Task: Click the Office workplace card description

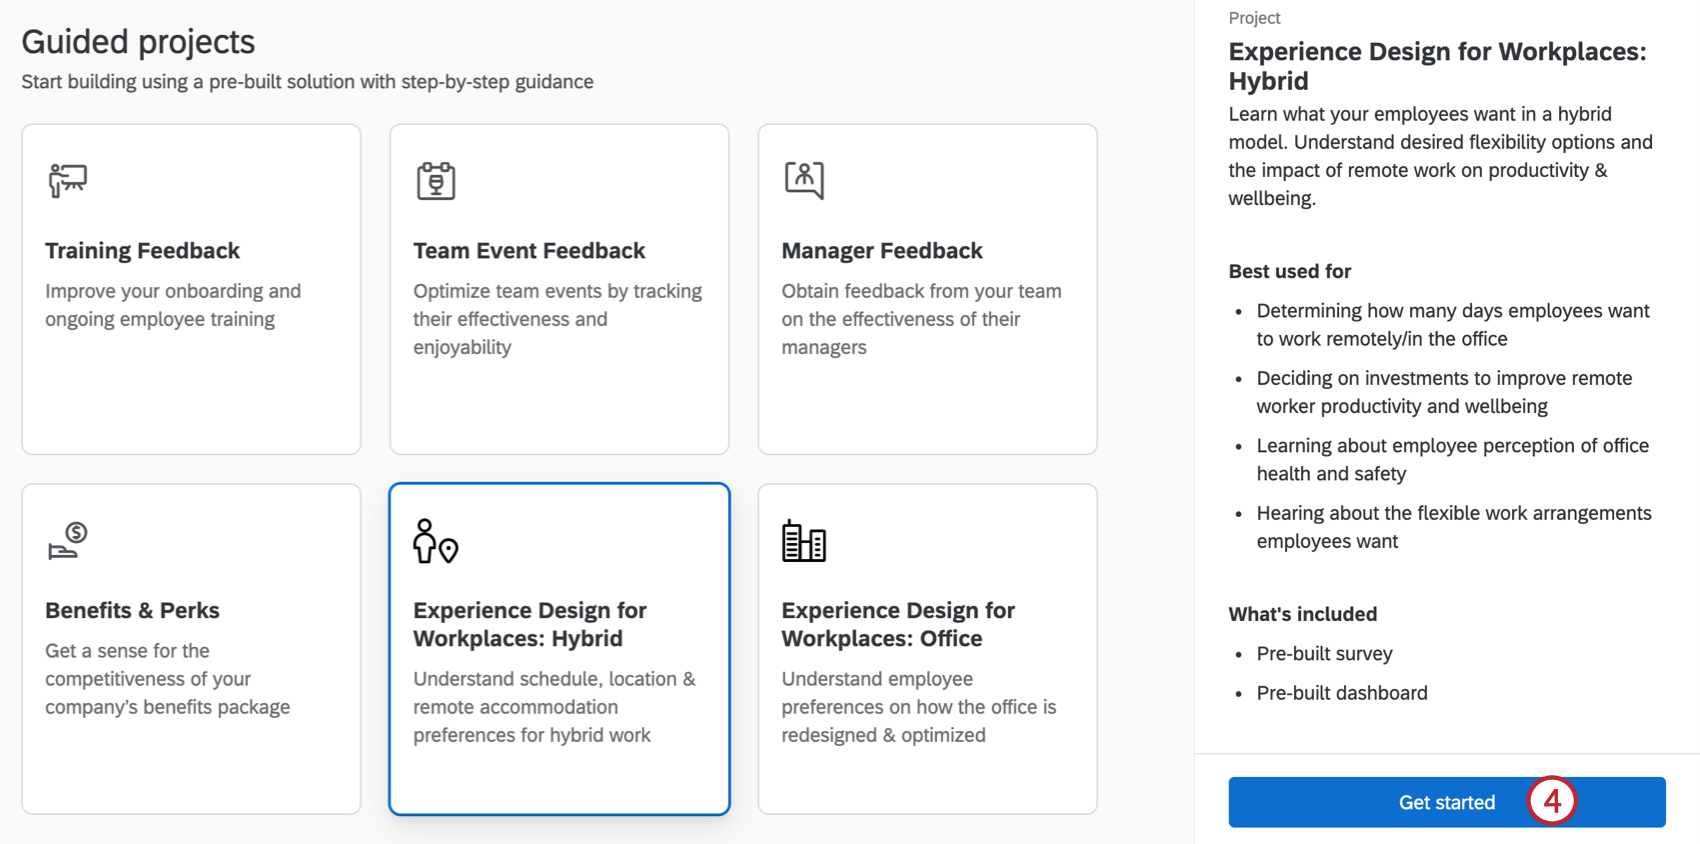Action: point(918,707)
